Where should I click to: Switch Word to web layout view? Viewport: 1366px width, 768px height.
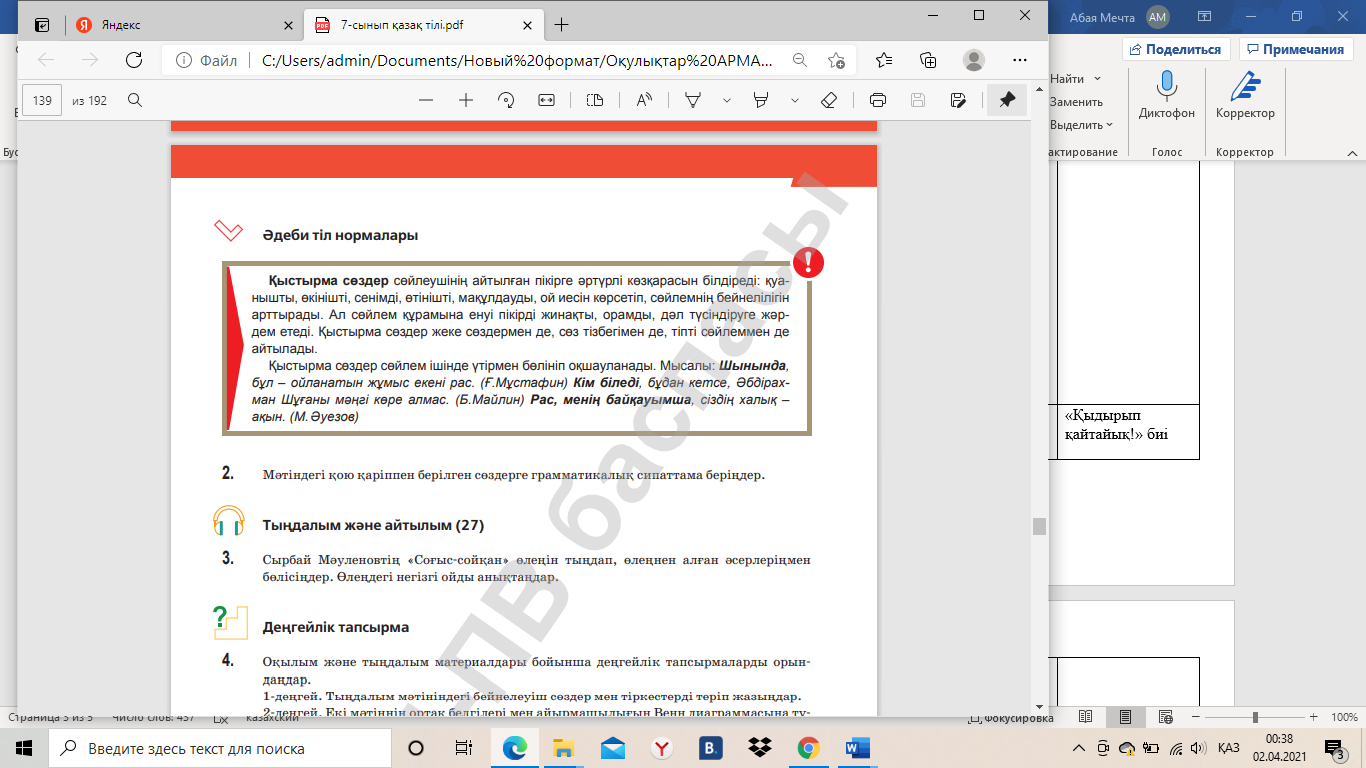click(1165, 718)
